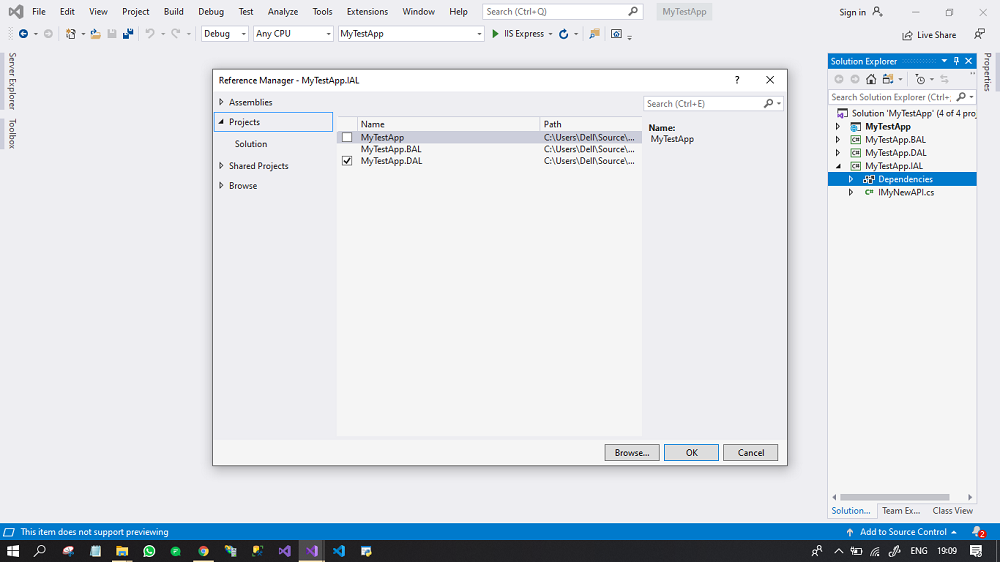This screenshot has width=1000, height=562.
Task: Click the Solution Explorer horizontal scrollbar
Action: click(894, 497)
